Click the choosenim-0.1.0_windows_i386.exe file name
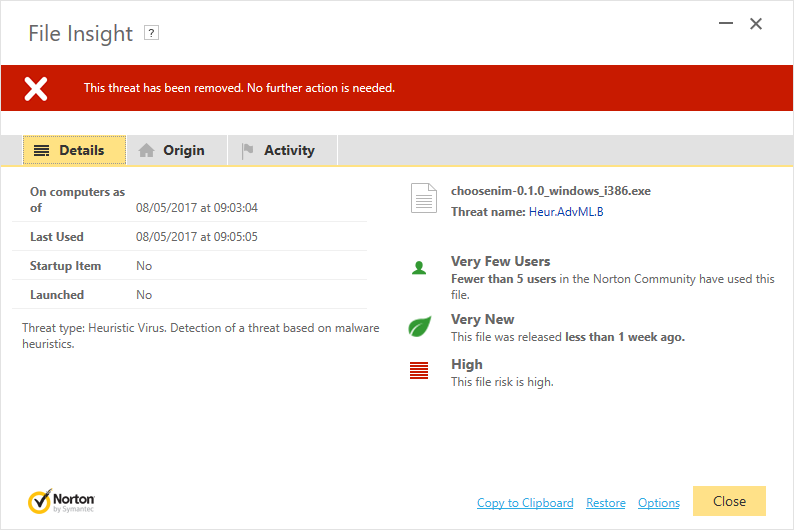 (x=550, y=191)
